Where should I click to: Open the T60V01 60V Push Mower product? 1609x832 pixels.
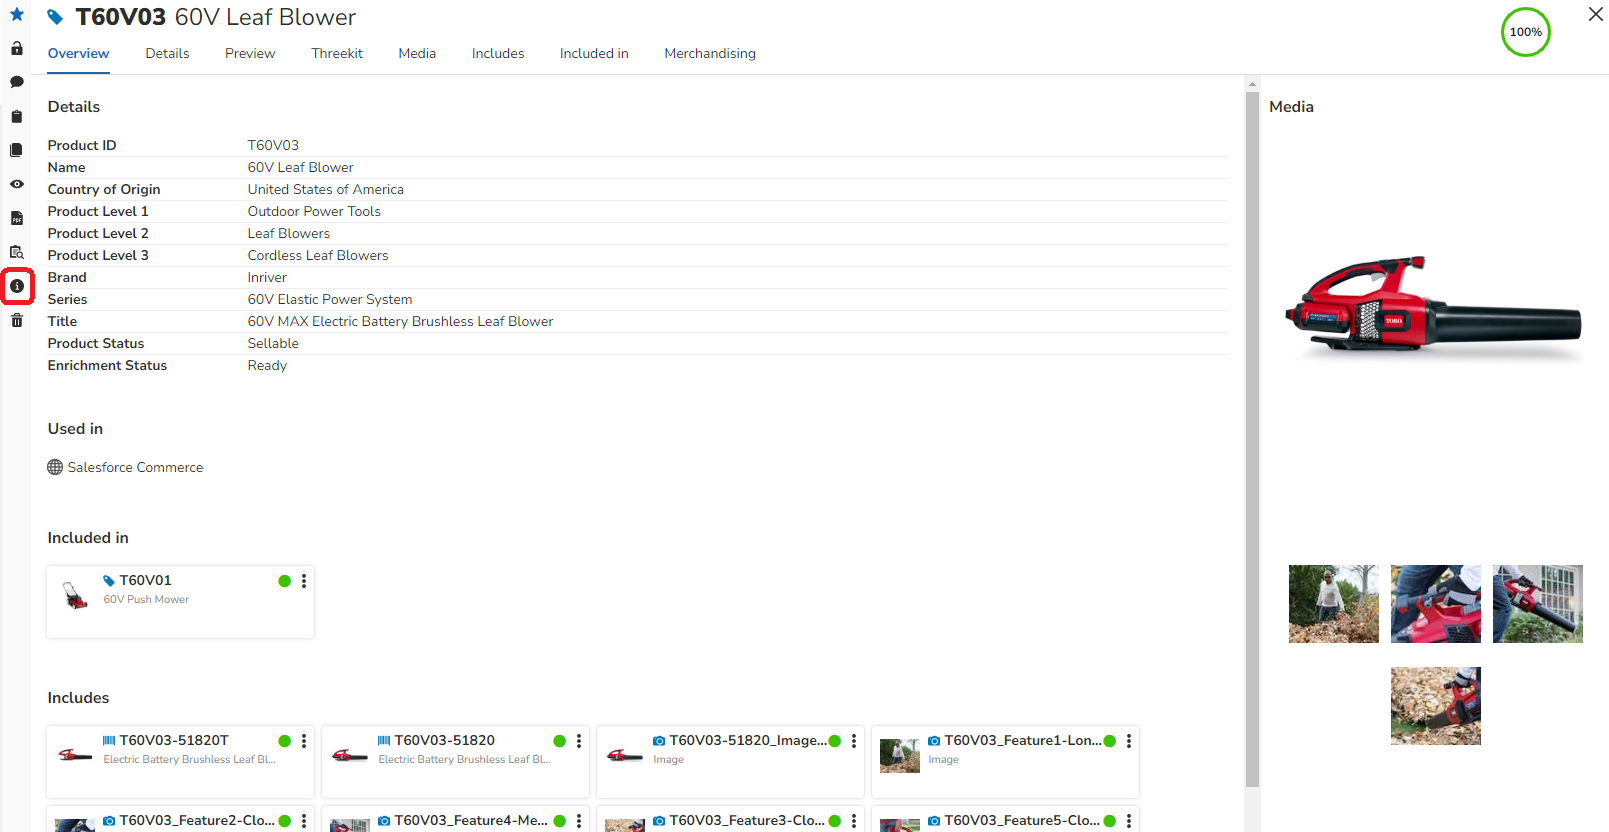[145, 581]
